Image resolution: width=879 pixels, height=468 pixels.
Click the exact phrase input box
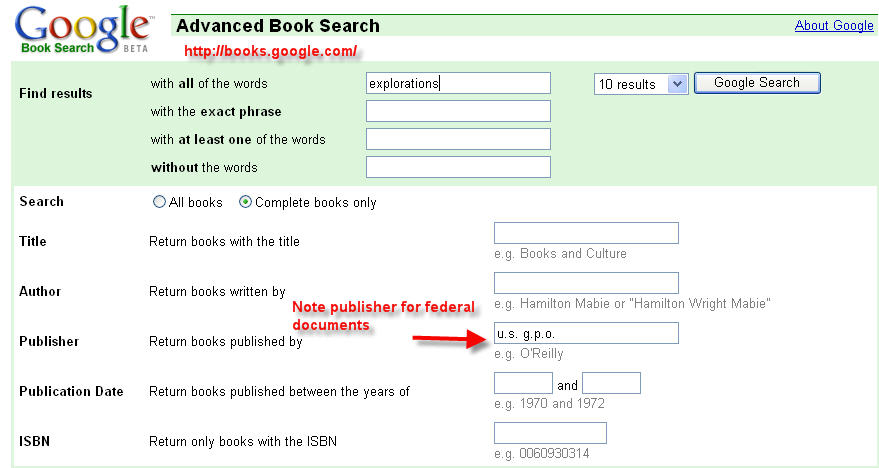458,111
